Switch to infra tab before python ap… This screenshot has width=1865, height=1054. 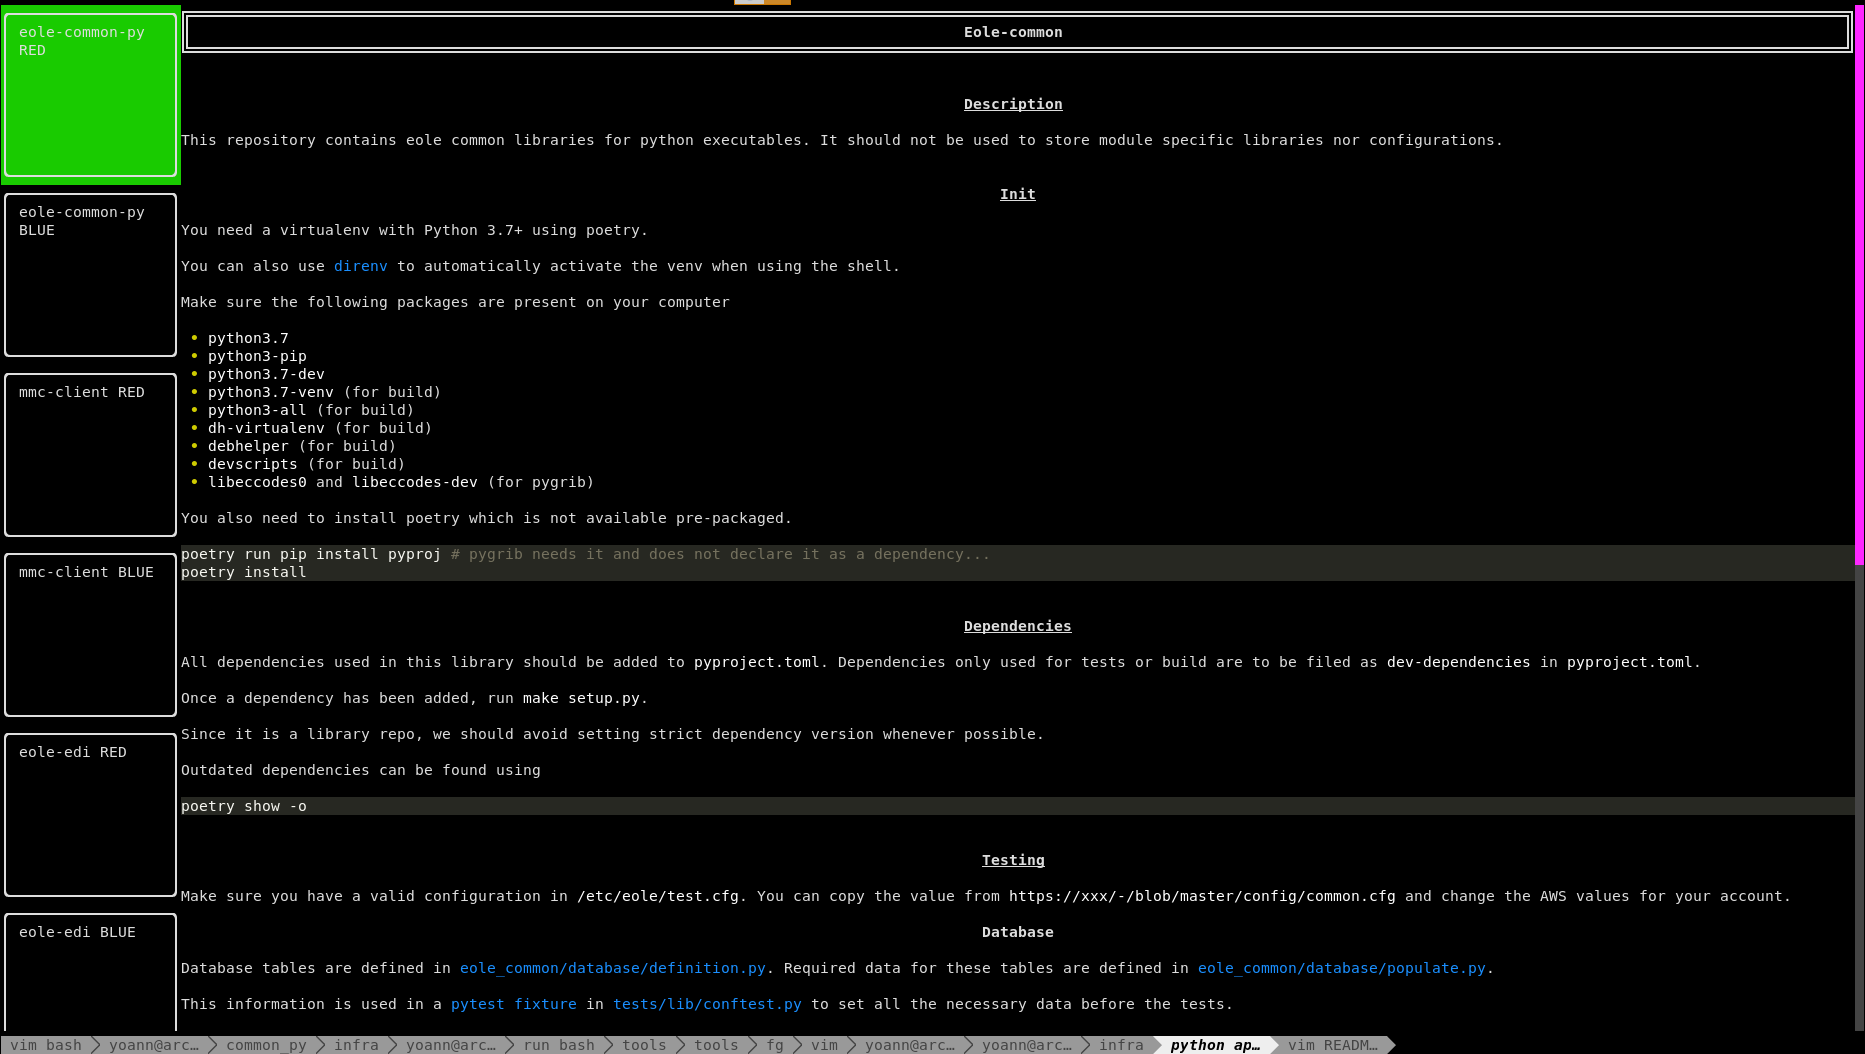[1121, 1045]
